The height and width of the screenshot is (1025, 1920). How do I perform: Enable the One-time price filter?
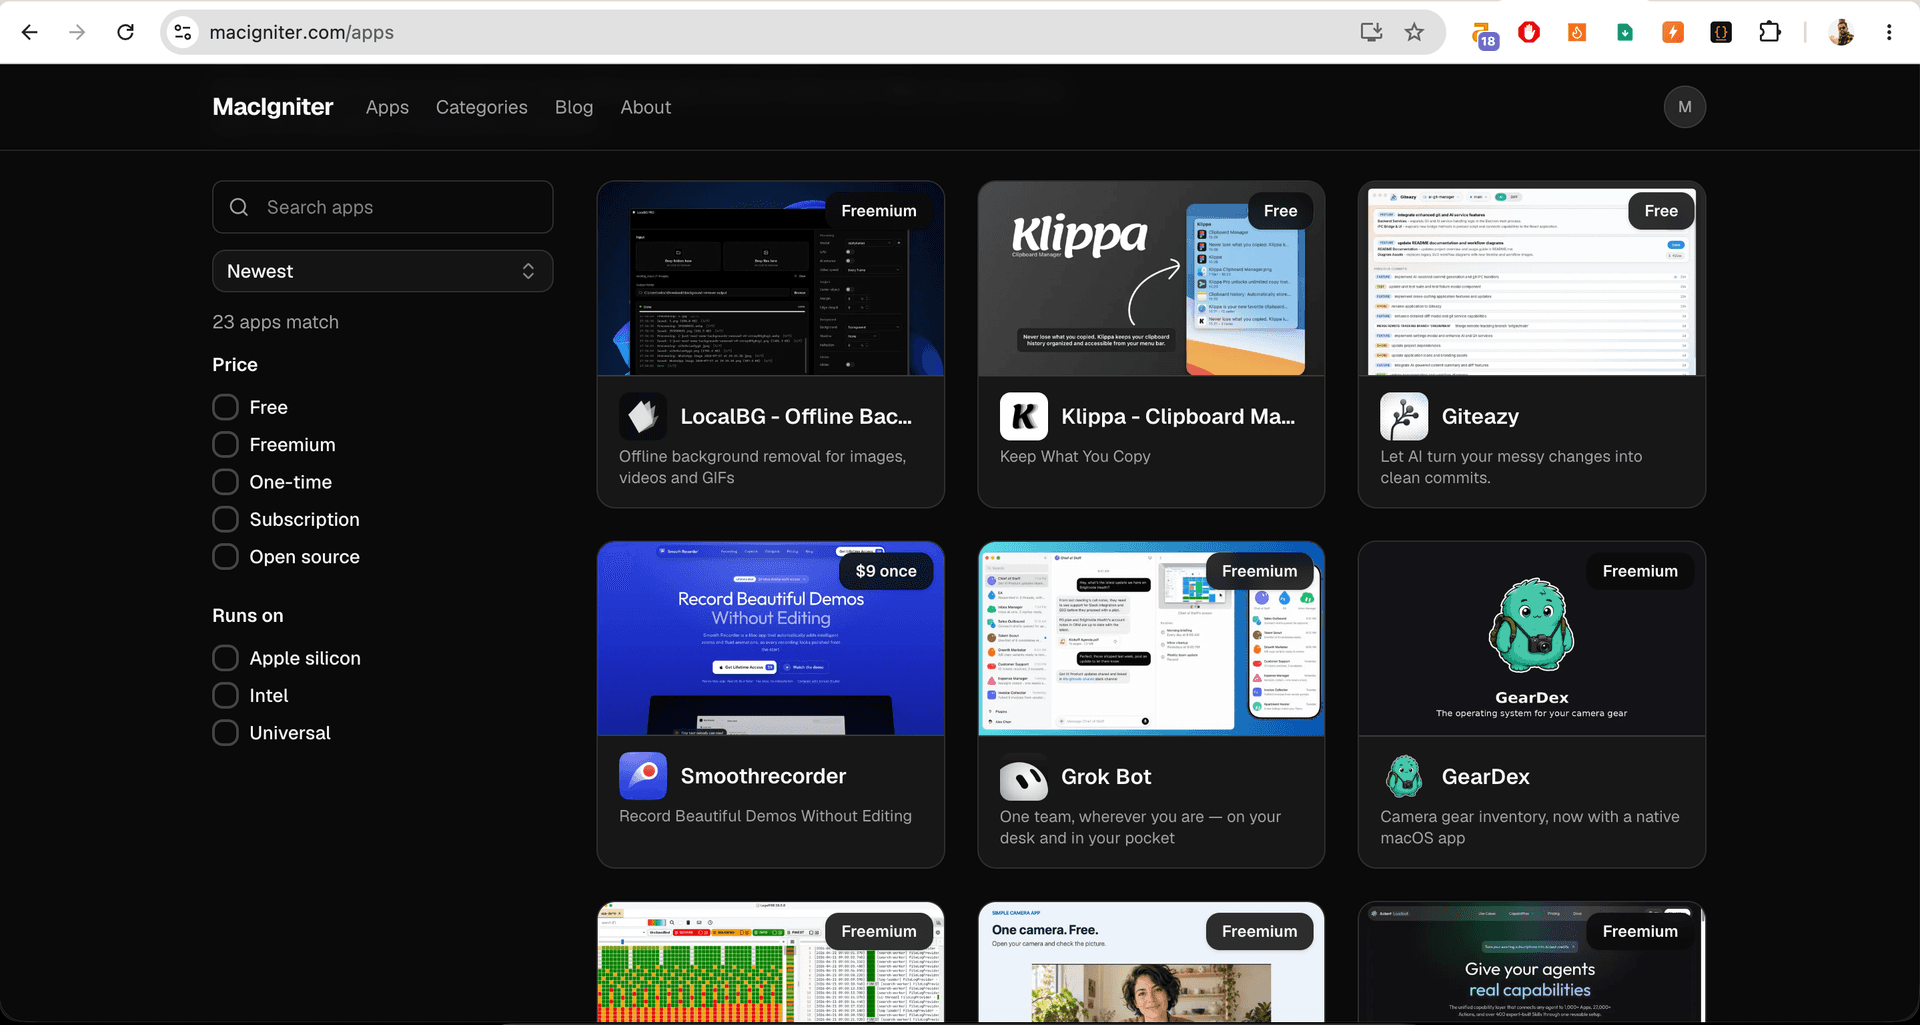click(226, 482)
